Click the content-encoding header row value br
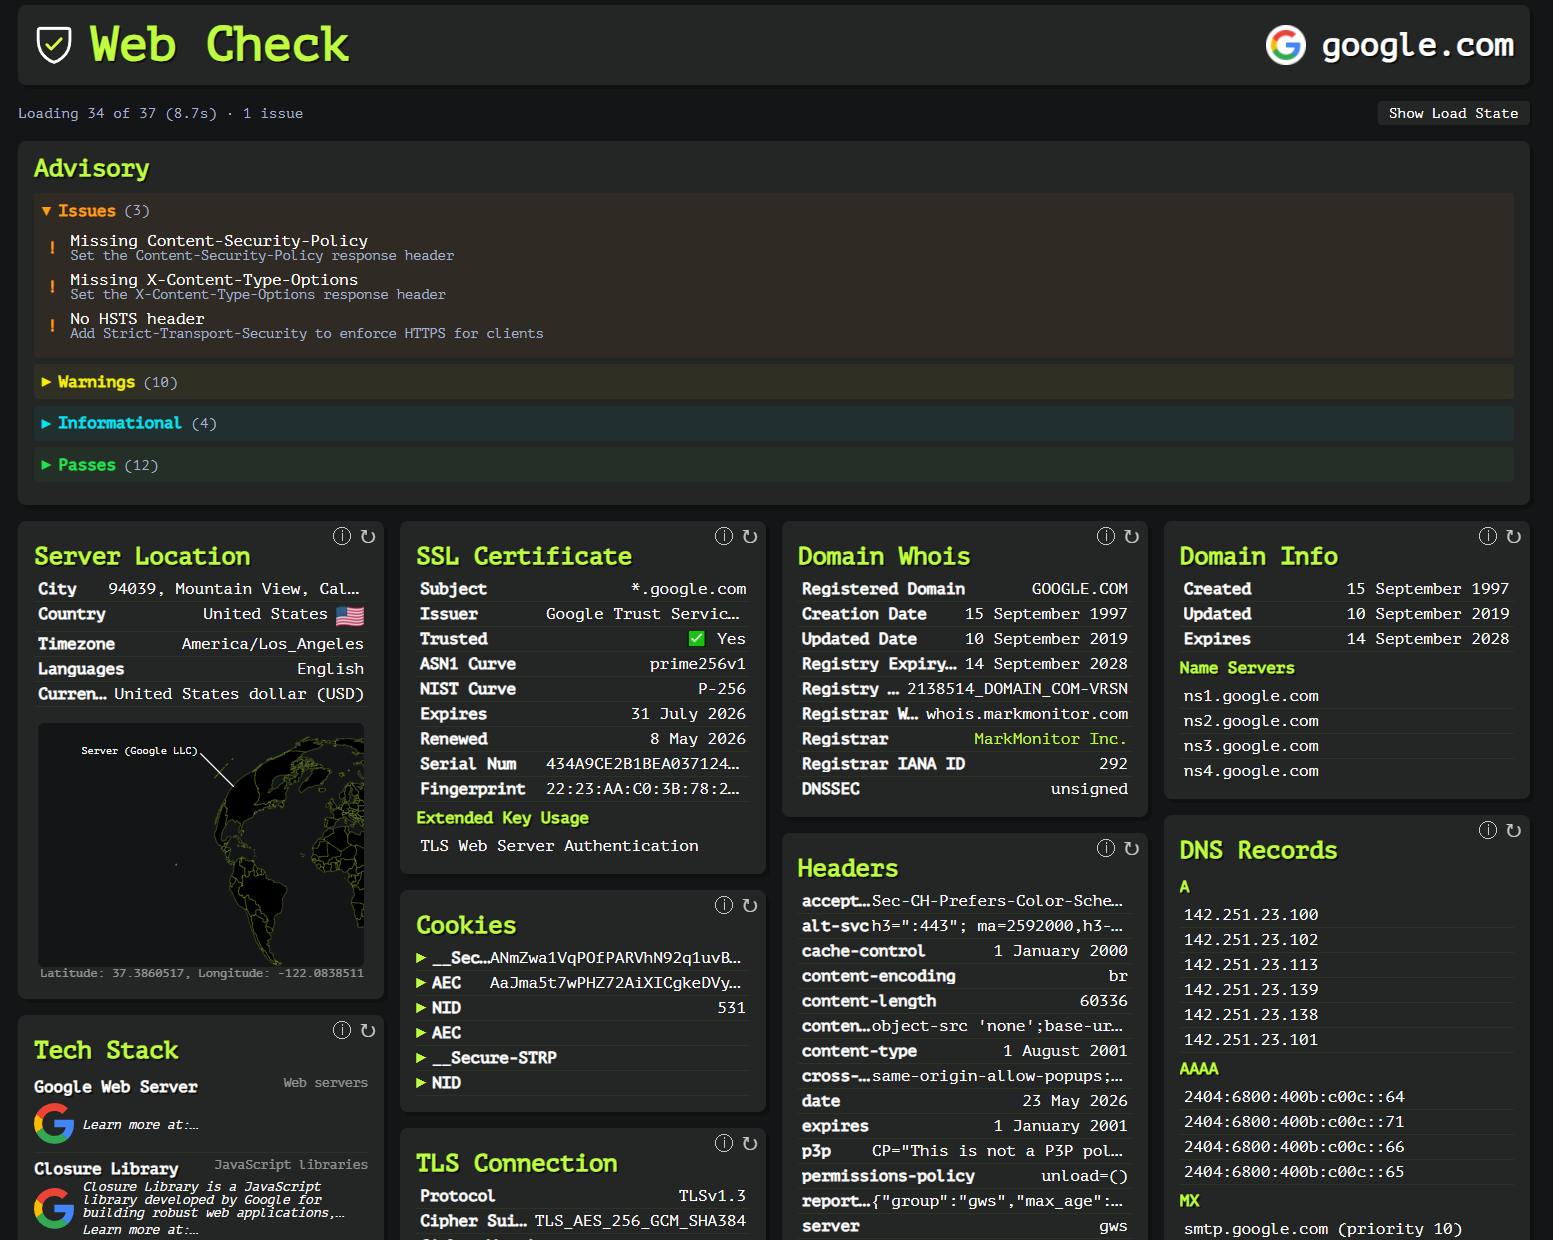Viewport: 1553px width, 1240px height. pyautogui.click(x=1118, y=976)
